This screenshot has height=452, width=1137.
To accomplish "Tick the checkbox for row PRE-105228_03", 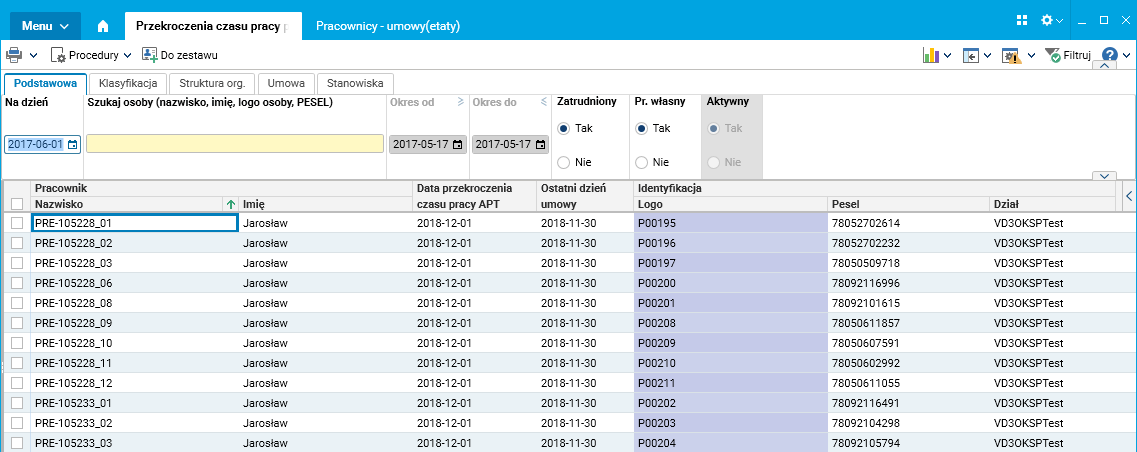I will coord(16,263).
